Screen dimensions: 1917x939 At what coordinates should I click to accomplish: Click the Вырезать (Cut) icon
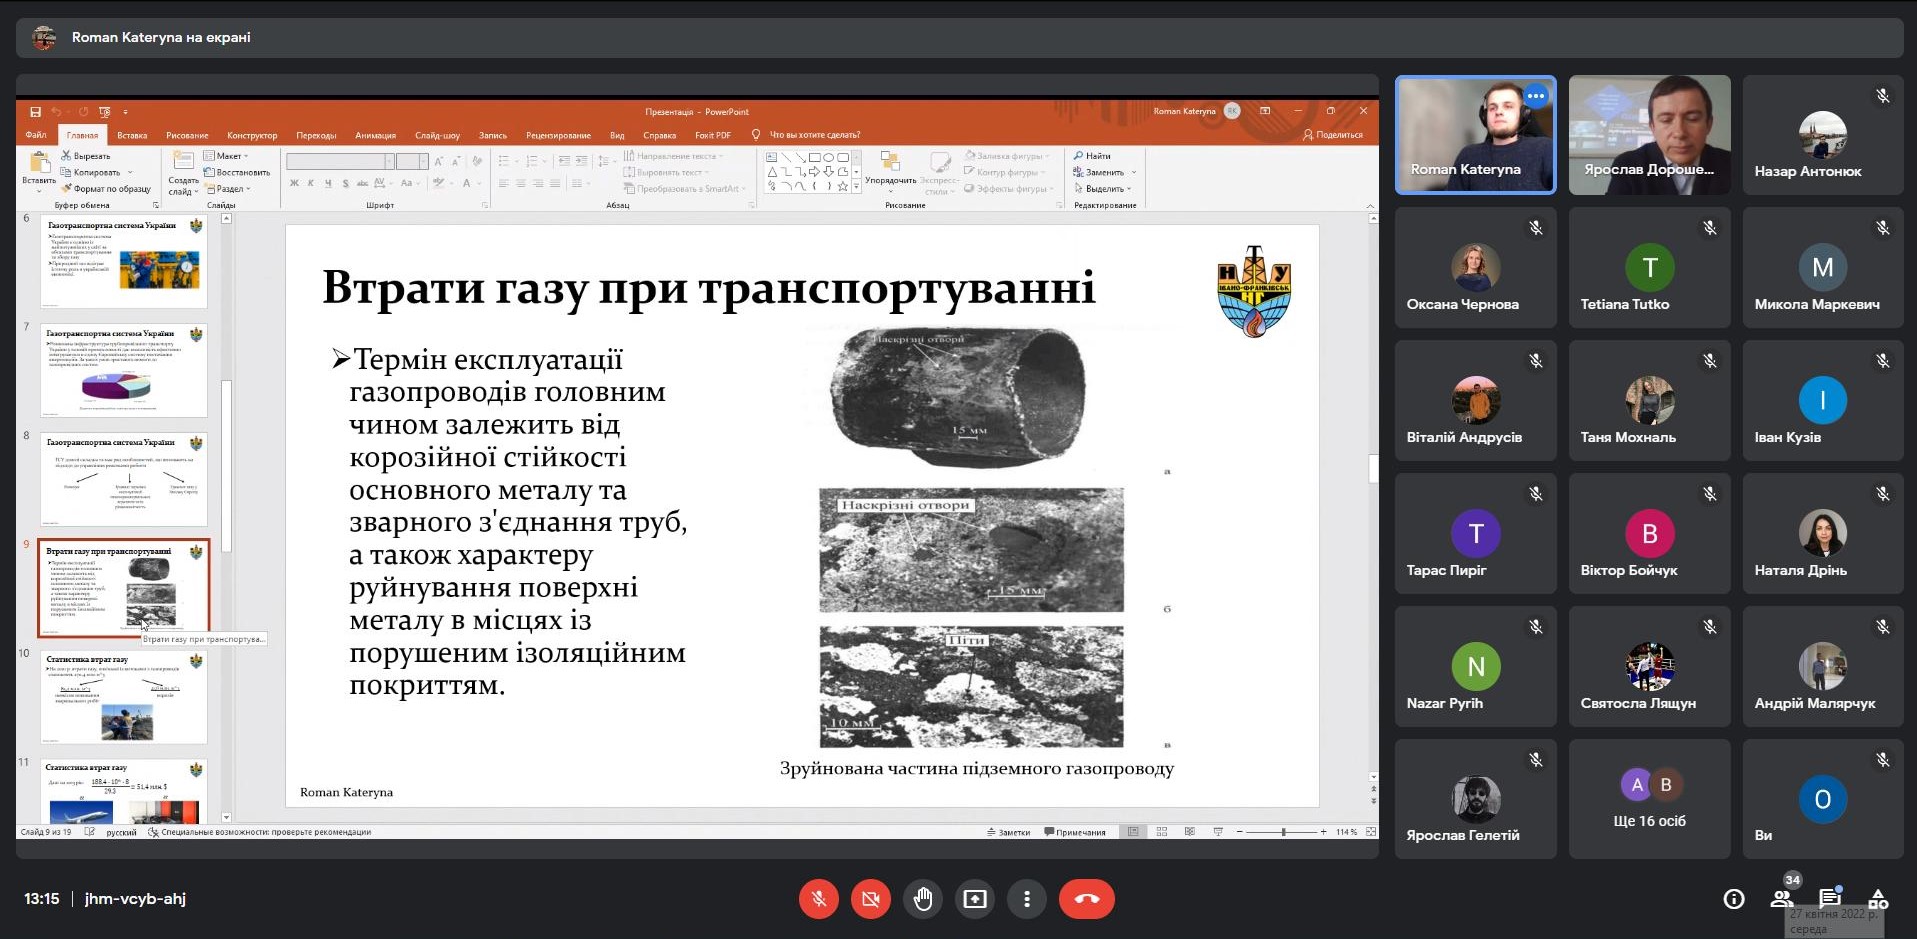pos(66,156)
